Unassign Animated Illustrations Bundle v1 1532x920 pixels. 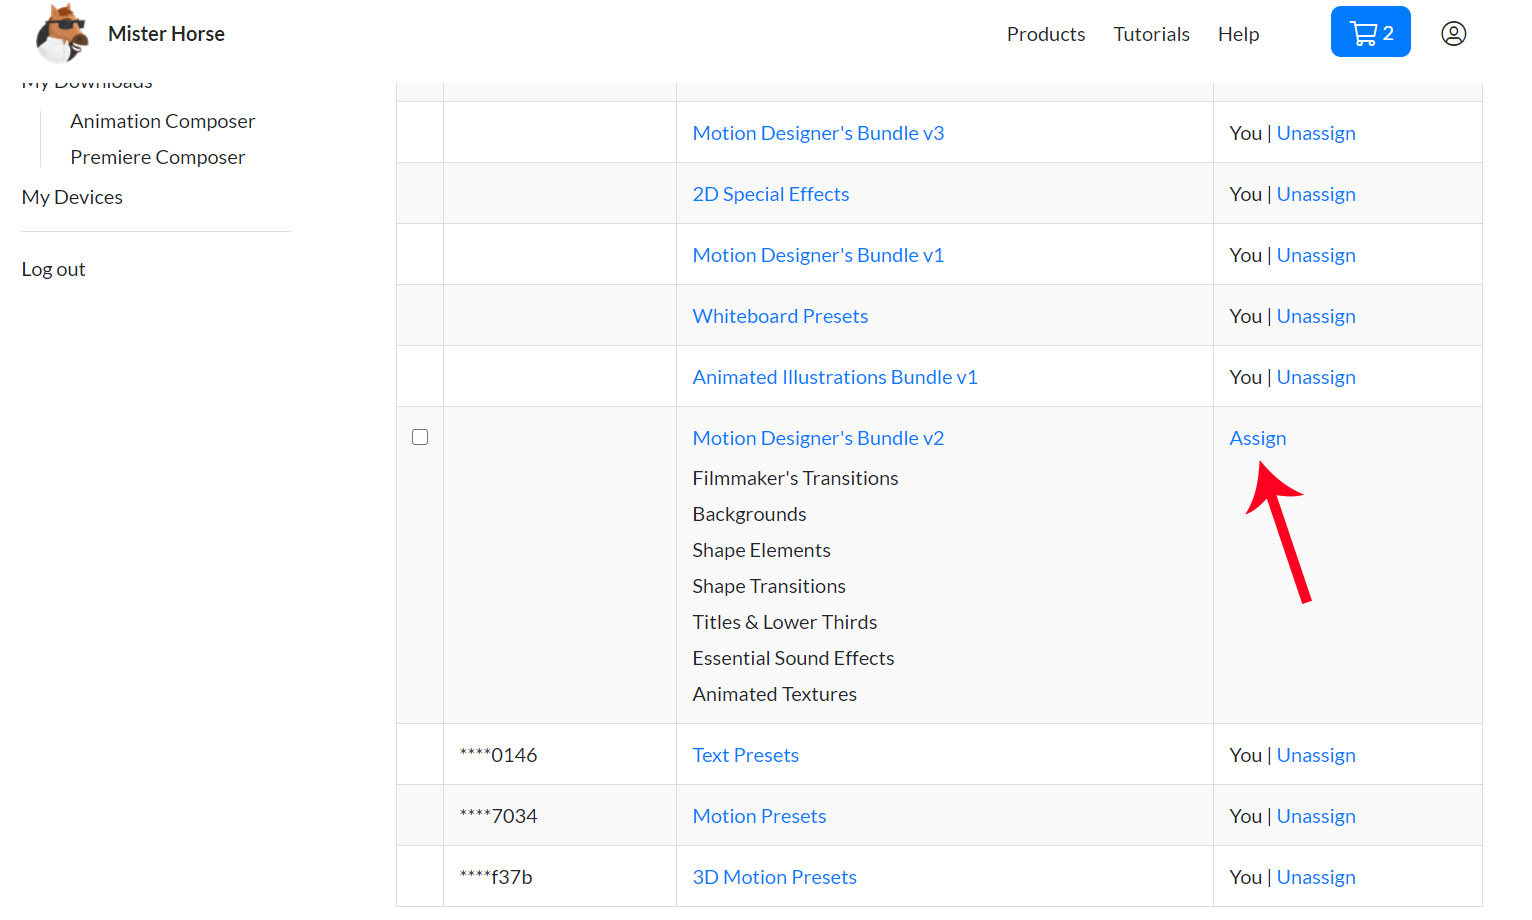1316,377
